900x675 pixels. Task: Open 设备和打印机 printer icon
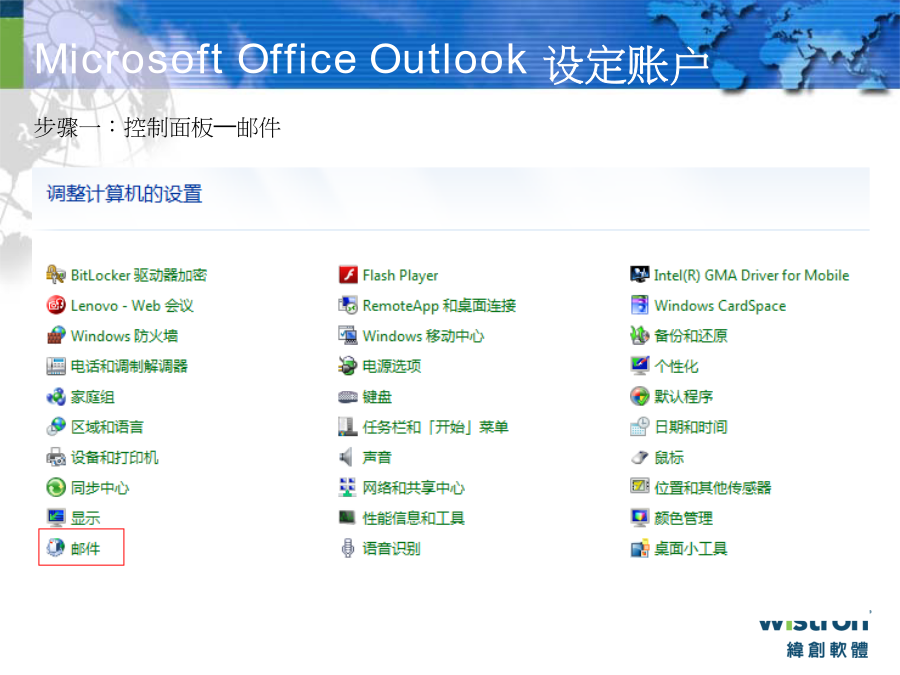coord(56,457)
